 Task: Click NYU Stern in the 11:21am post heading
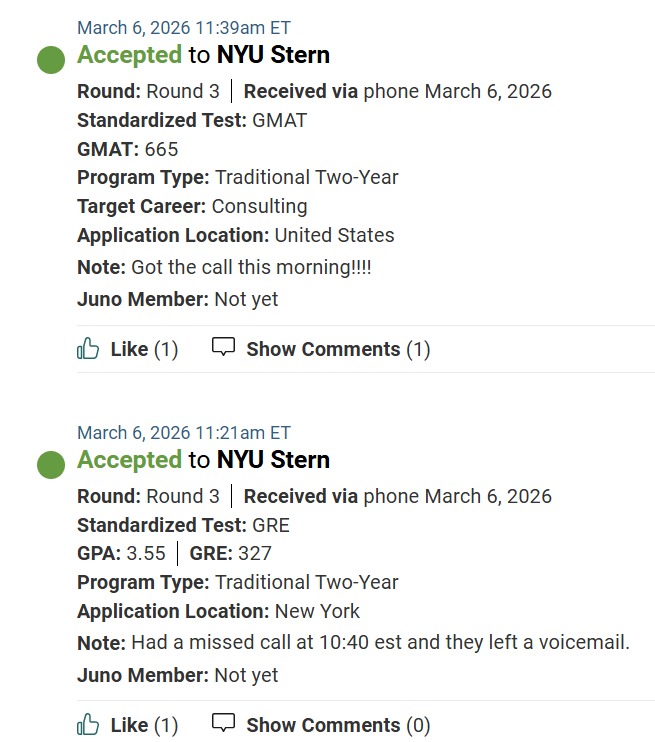click(273, 460)
